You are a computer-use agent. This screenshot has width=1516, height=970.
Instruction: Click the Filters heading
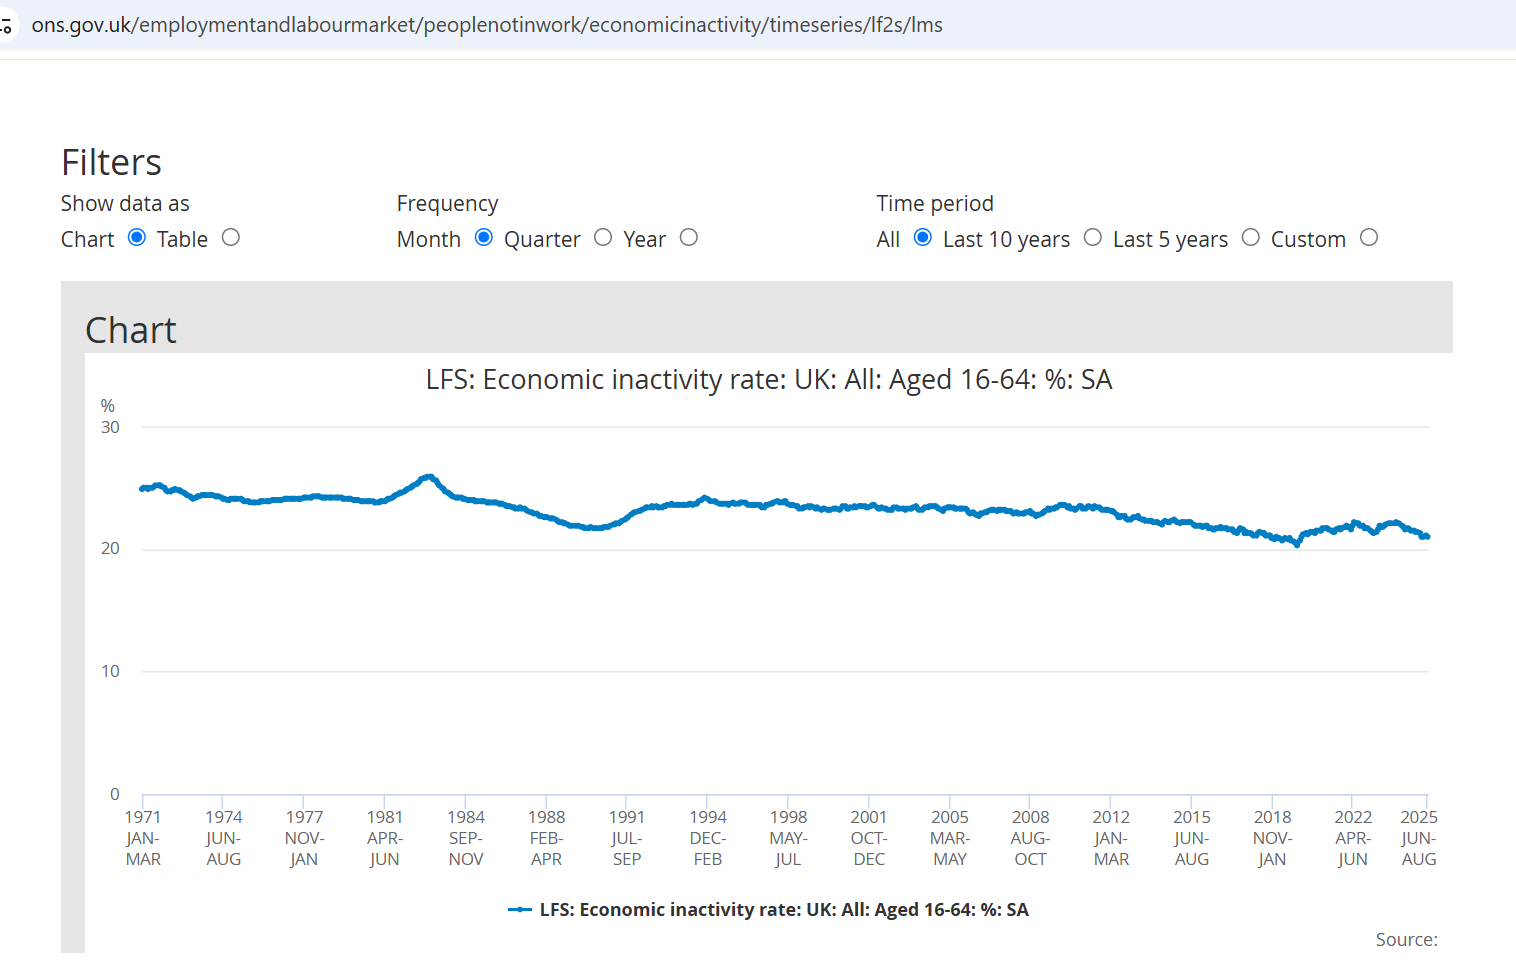coord(111,163)
